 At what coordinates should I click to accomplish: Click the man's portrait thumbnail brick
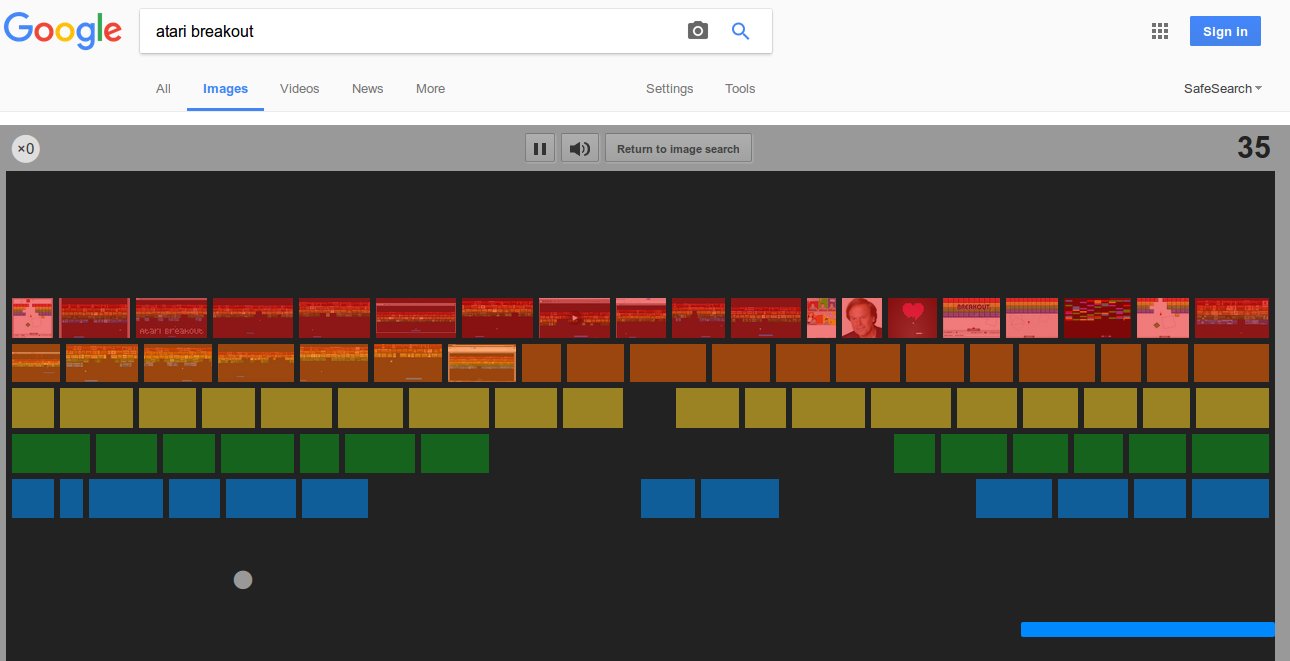click(x=862, y=318)
